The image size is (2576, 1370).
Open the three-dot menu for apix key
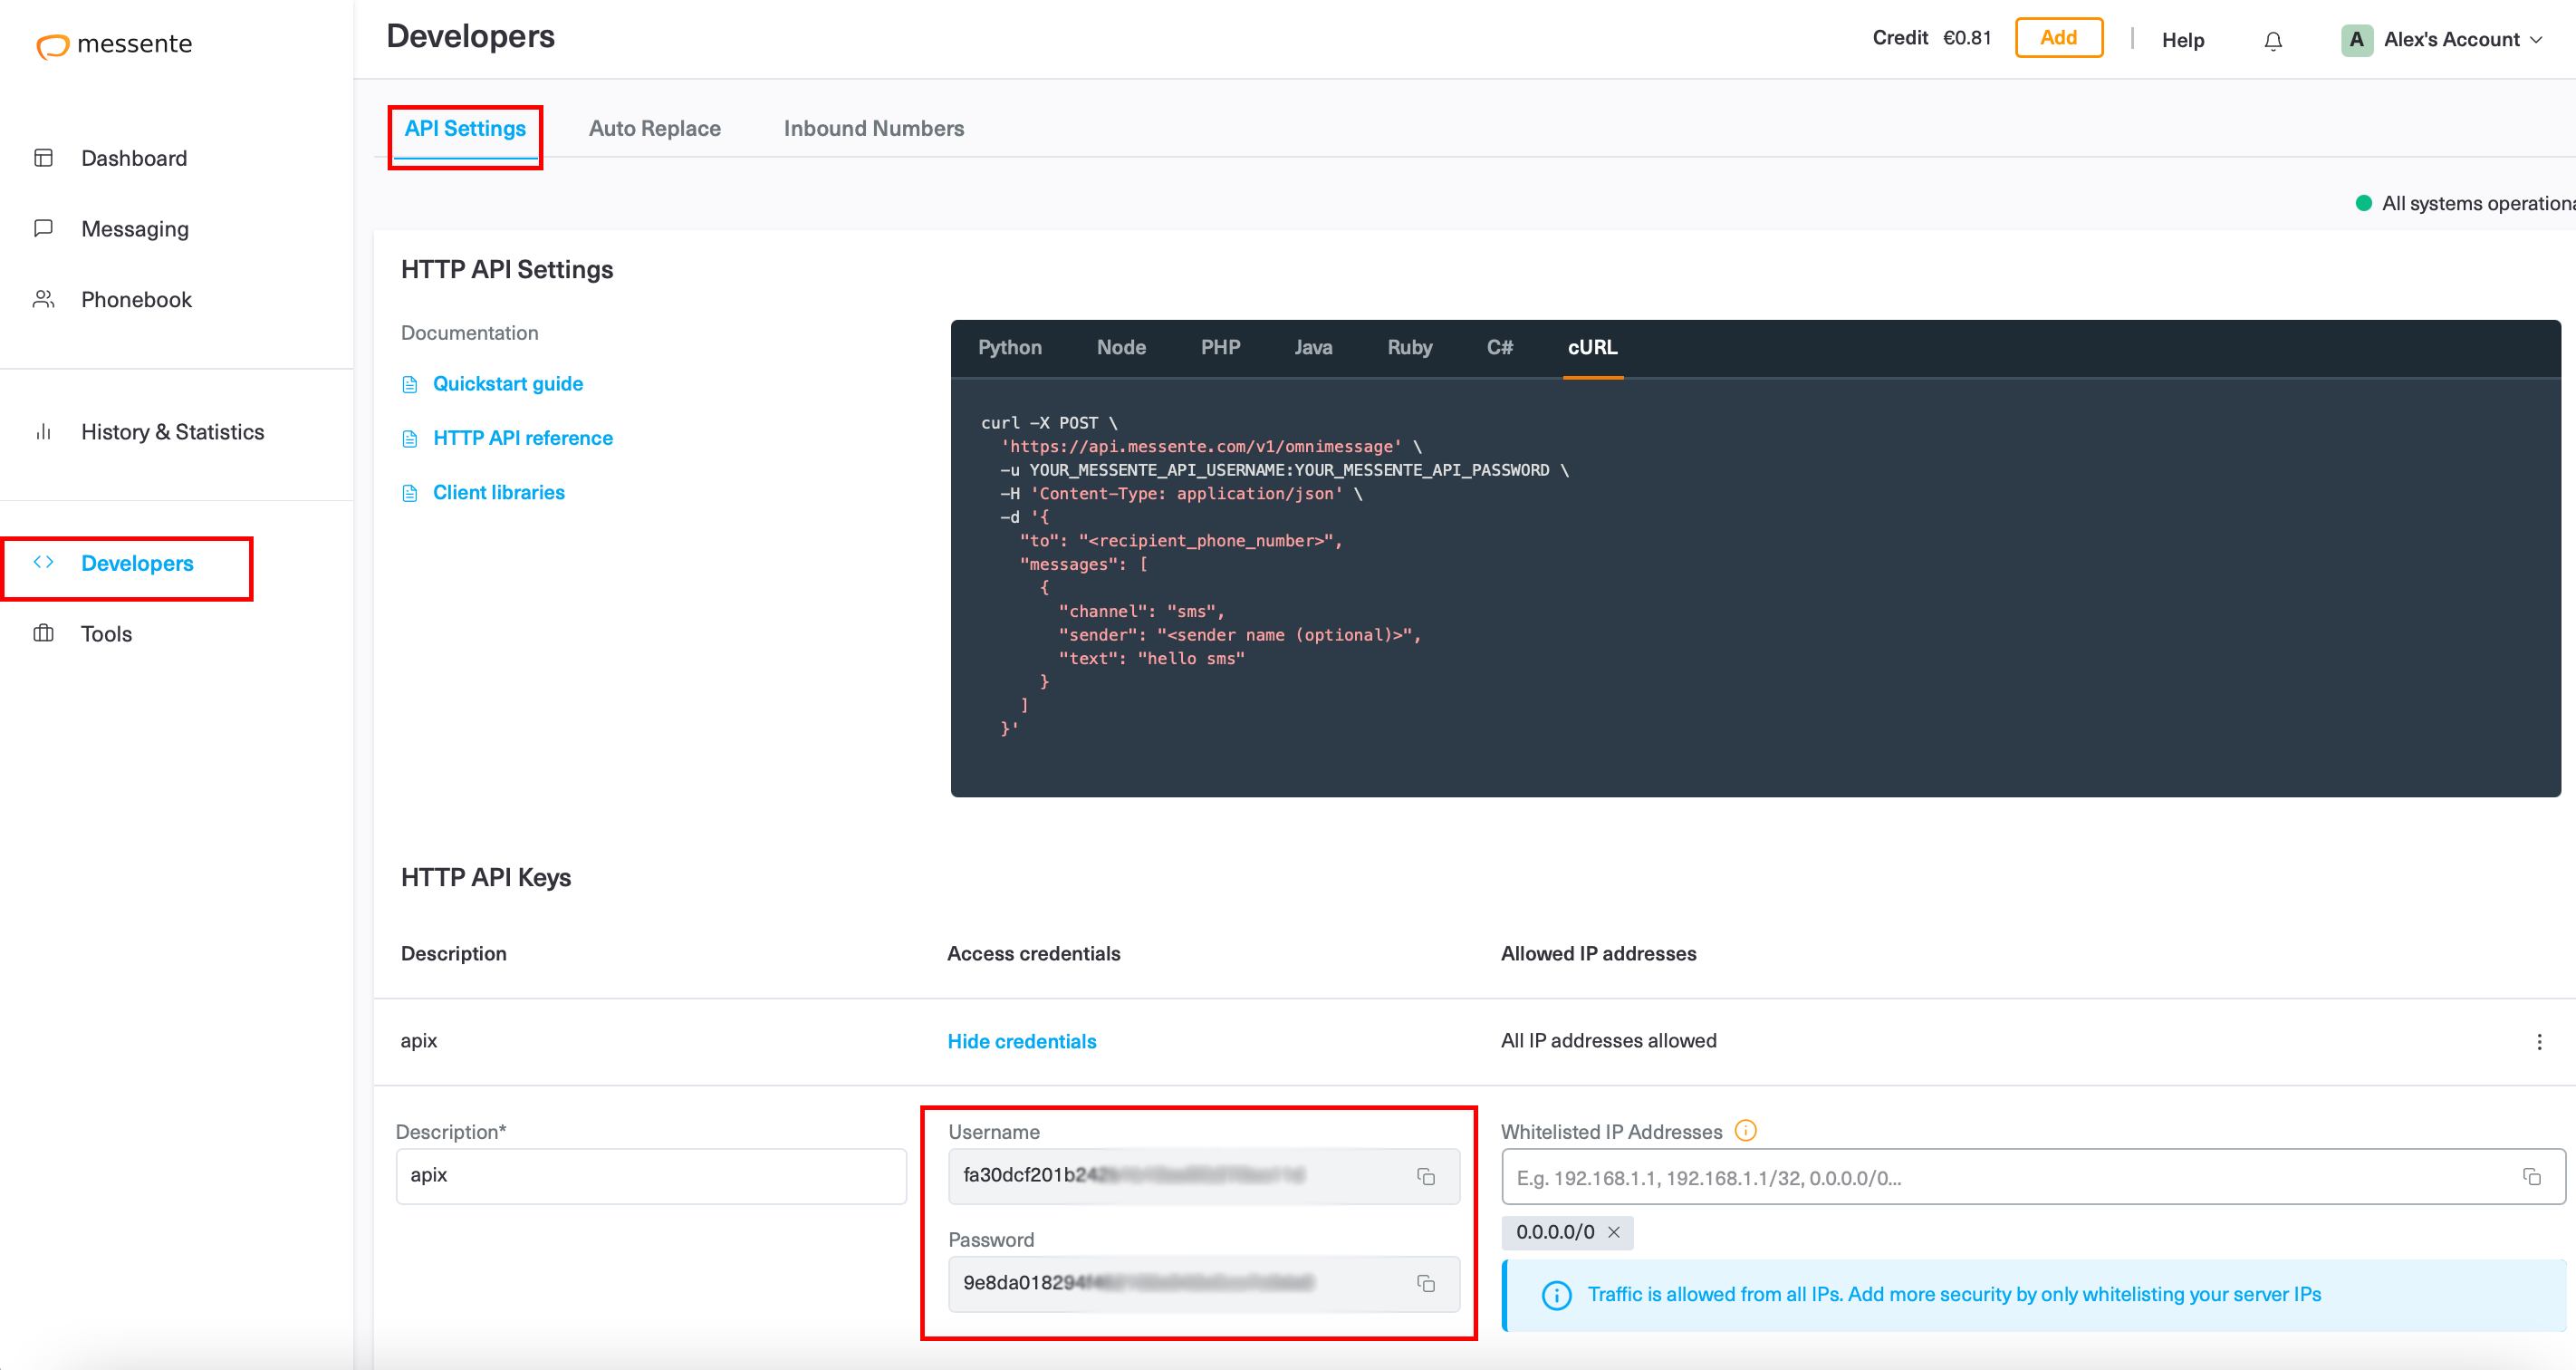pos(2539,1042)
